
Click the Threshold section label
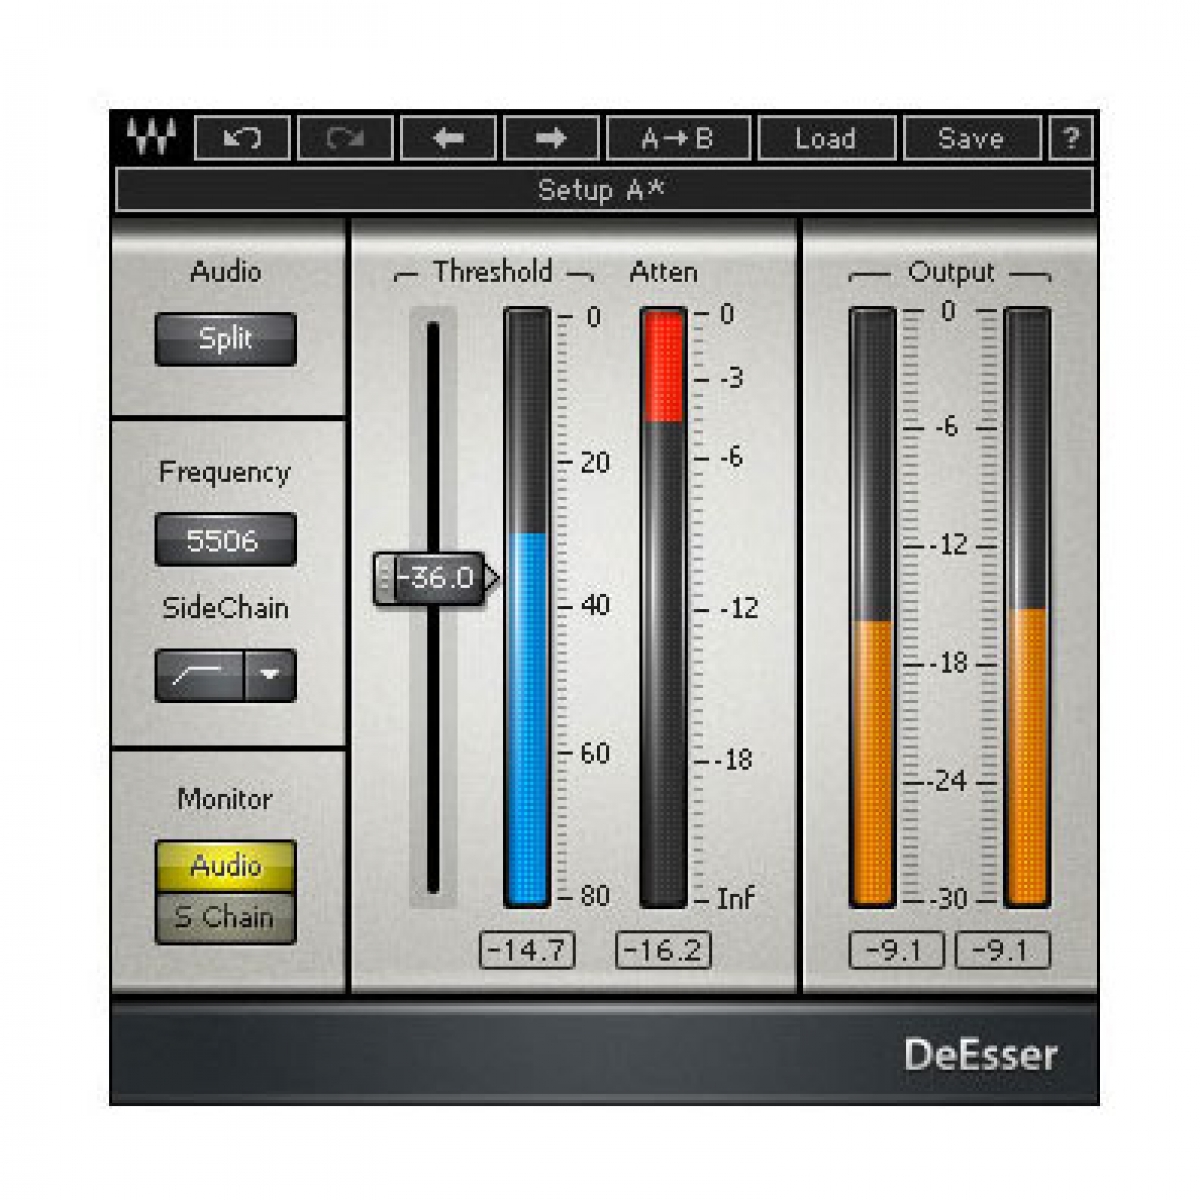[x=493, y=272]
